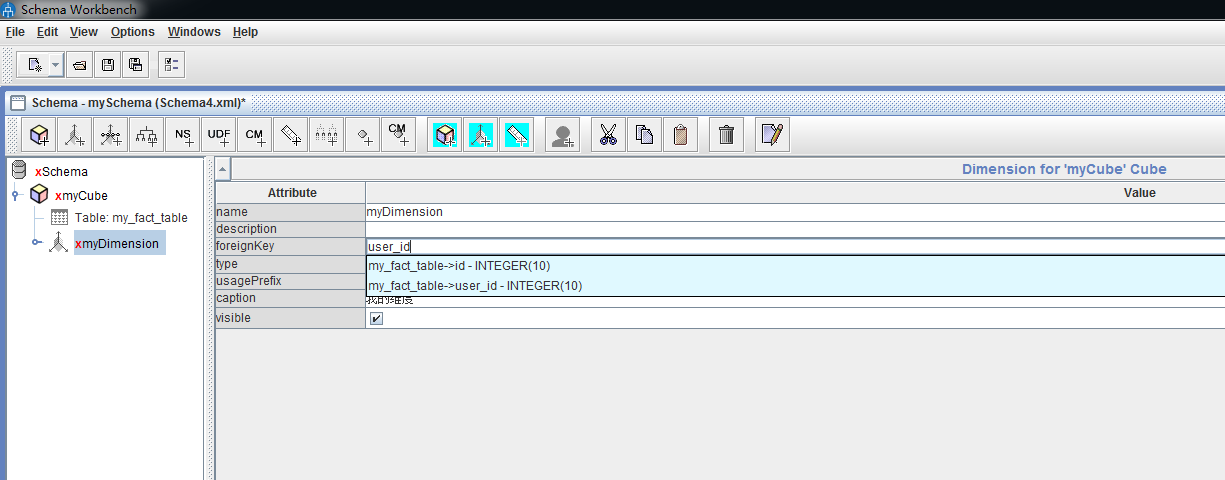This screenshot has width=1225, height=480.
Task: Click the cyan Add Virtual Cube Measure icon
Action: point(517,134)
